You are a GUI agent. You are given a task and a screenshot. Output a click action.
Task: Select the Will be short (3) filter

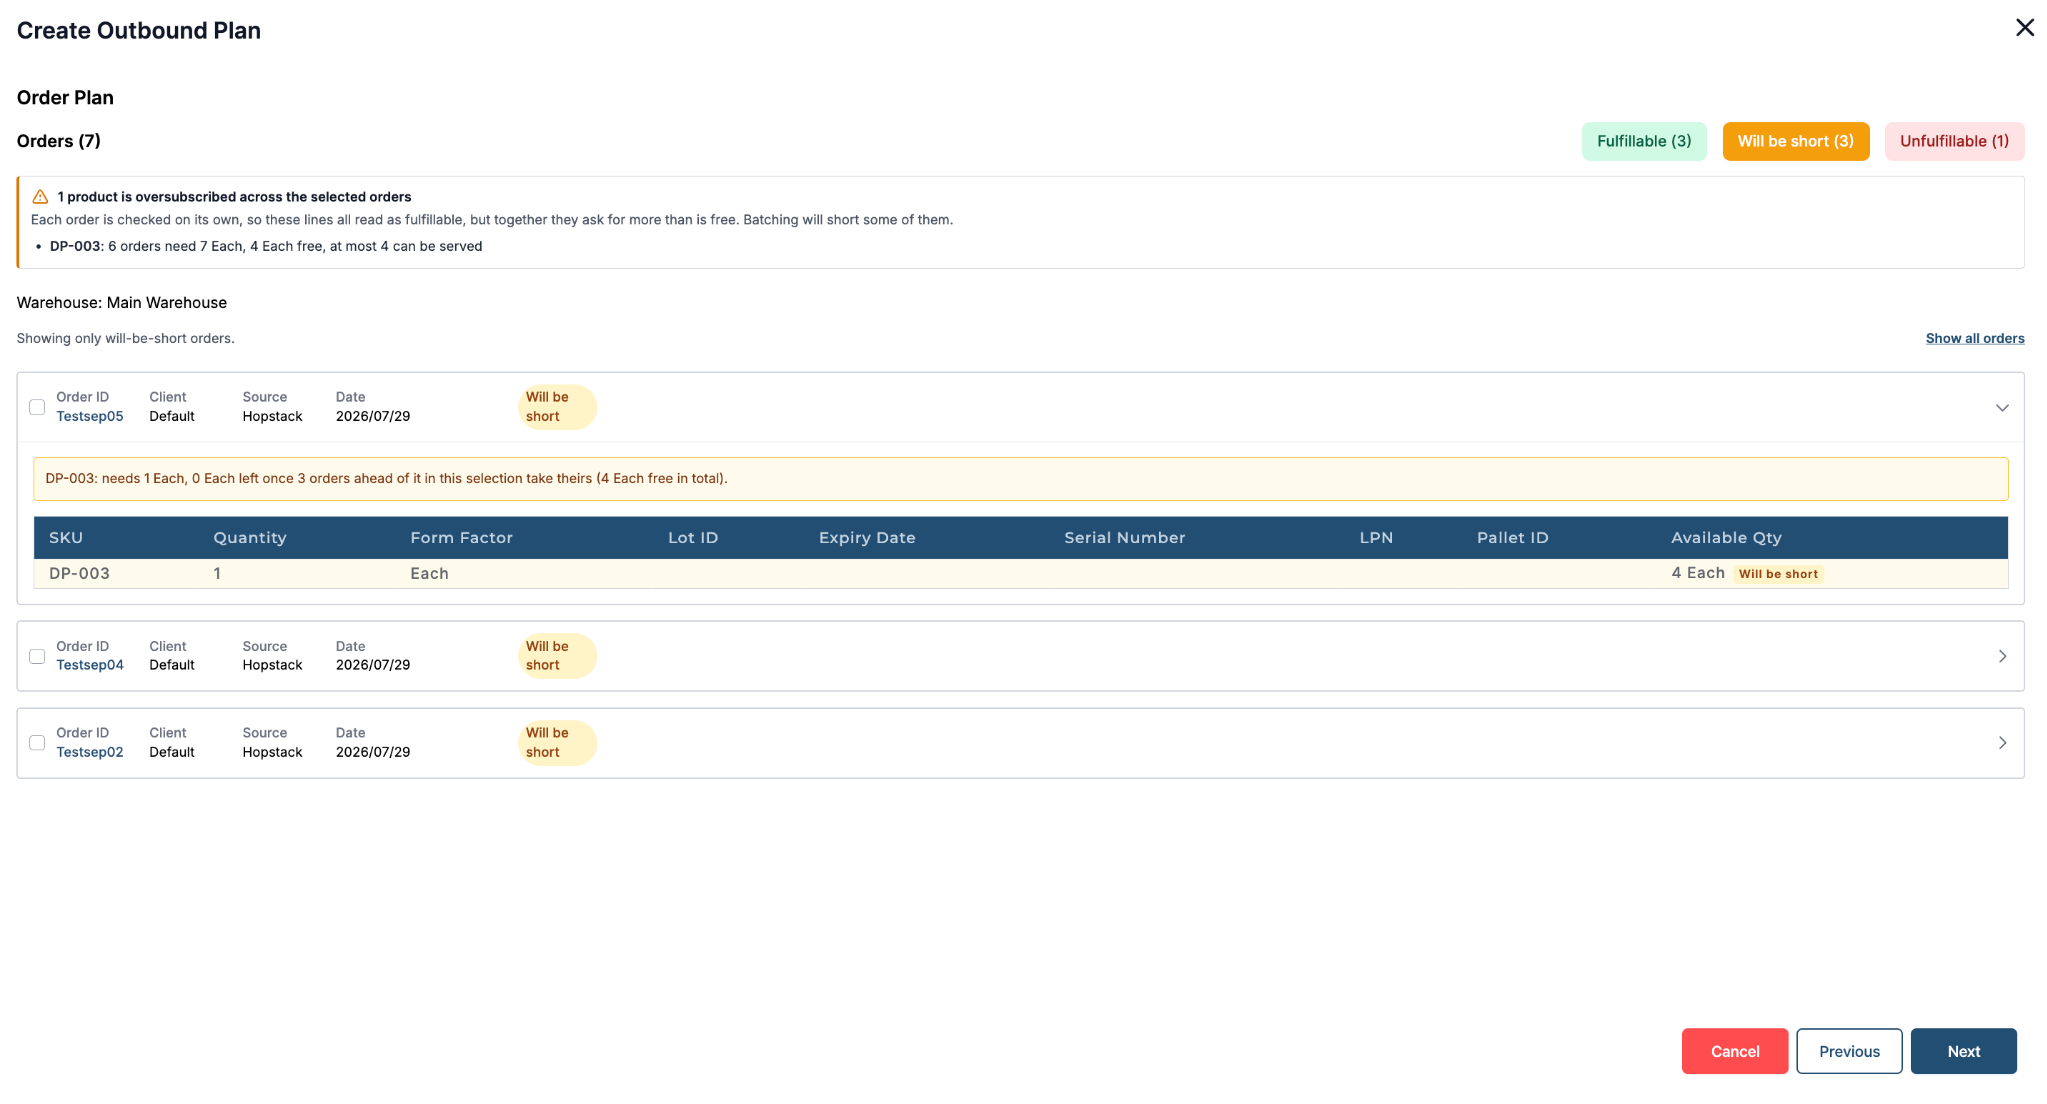(1795, 141)
